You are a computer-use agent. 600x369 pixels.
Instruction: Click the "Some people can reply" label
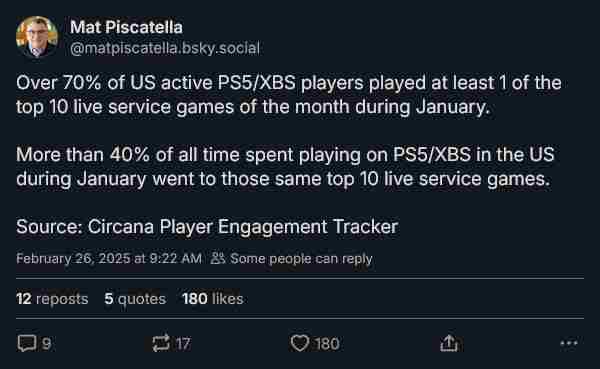pyautogui.click(x=301, y=259)
